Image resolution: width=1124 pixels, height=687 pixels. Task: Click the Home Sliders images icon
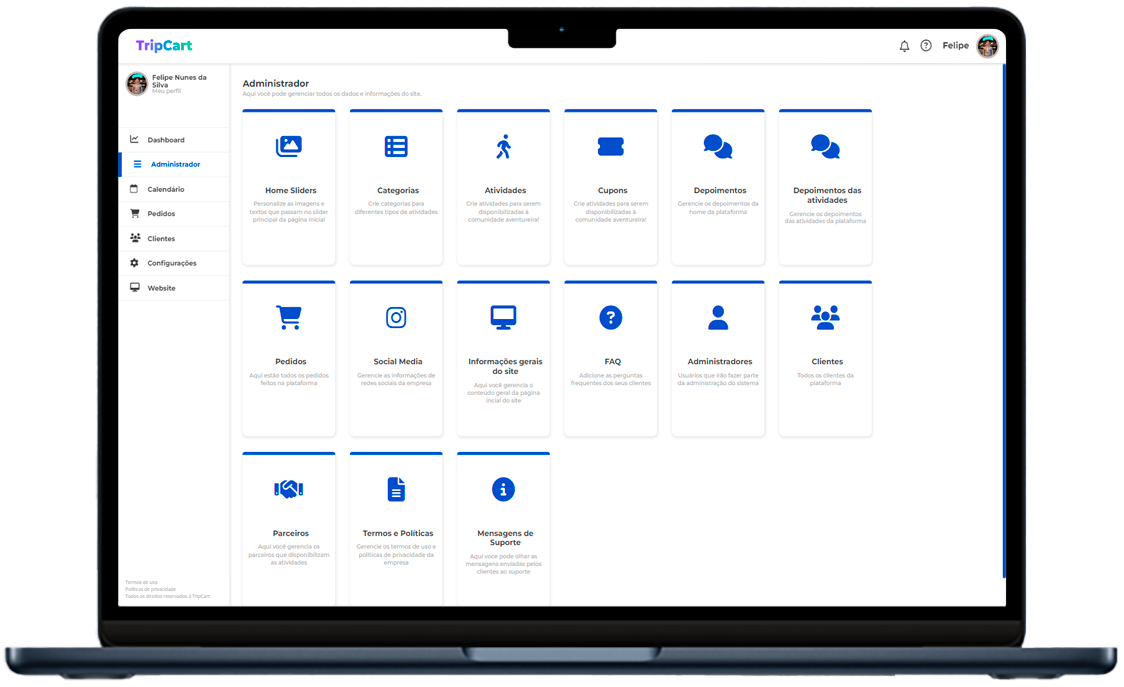(x=289, y=146)
